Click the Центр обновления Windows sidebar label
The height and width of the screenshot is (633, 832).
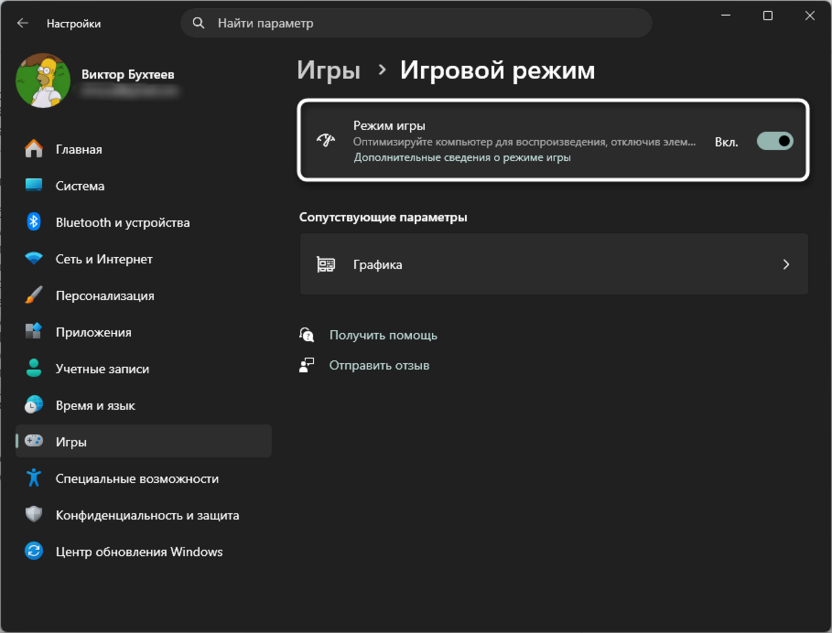pyautogui.click(x=139, y=552)
